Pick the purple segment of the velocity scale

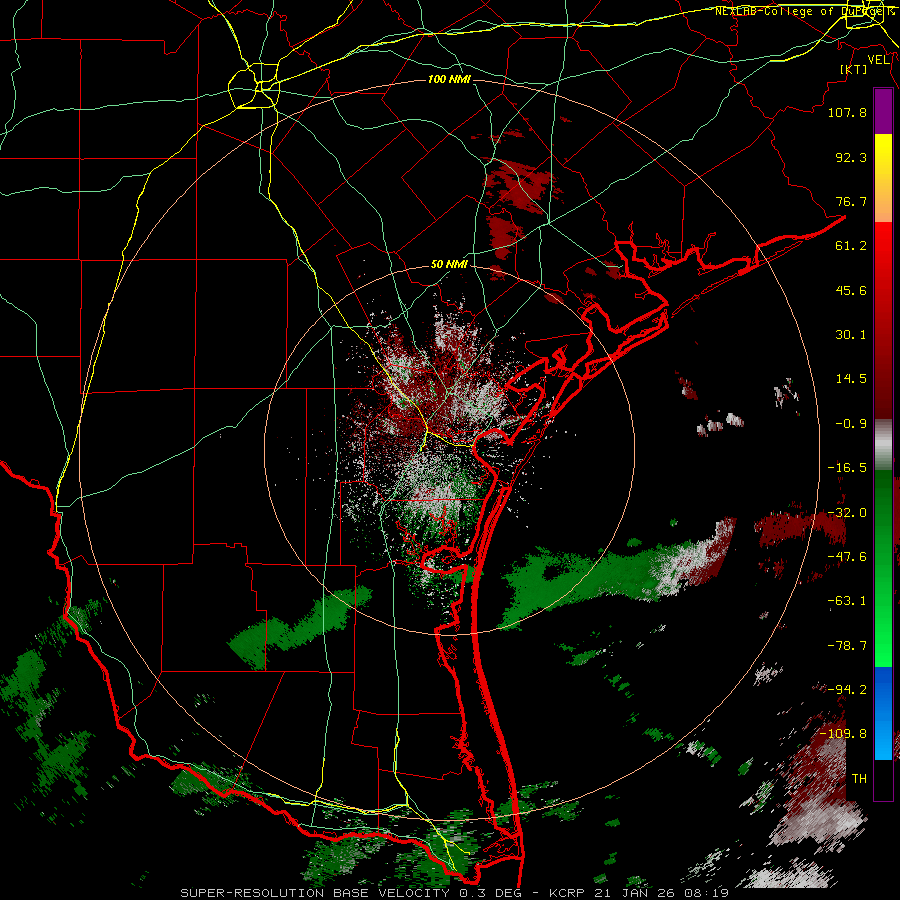click(883, 111)
